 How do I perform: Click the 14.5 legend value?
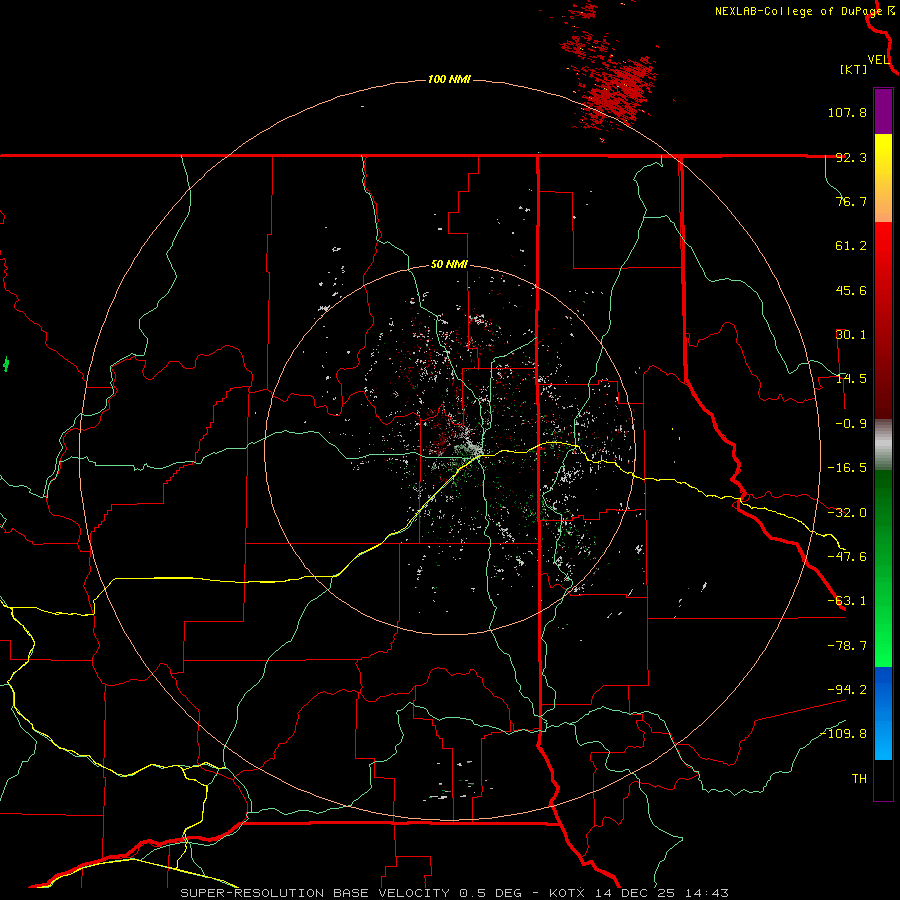(x=851, y=379)
